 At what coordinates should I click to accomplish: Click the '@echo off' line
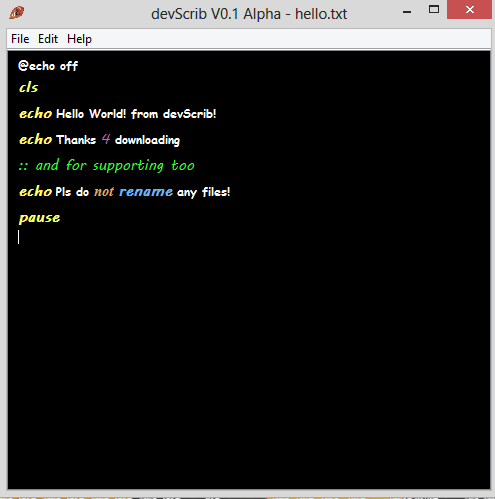click(x=48, y=66)
